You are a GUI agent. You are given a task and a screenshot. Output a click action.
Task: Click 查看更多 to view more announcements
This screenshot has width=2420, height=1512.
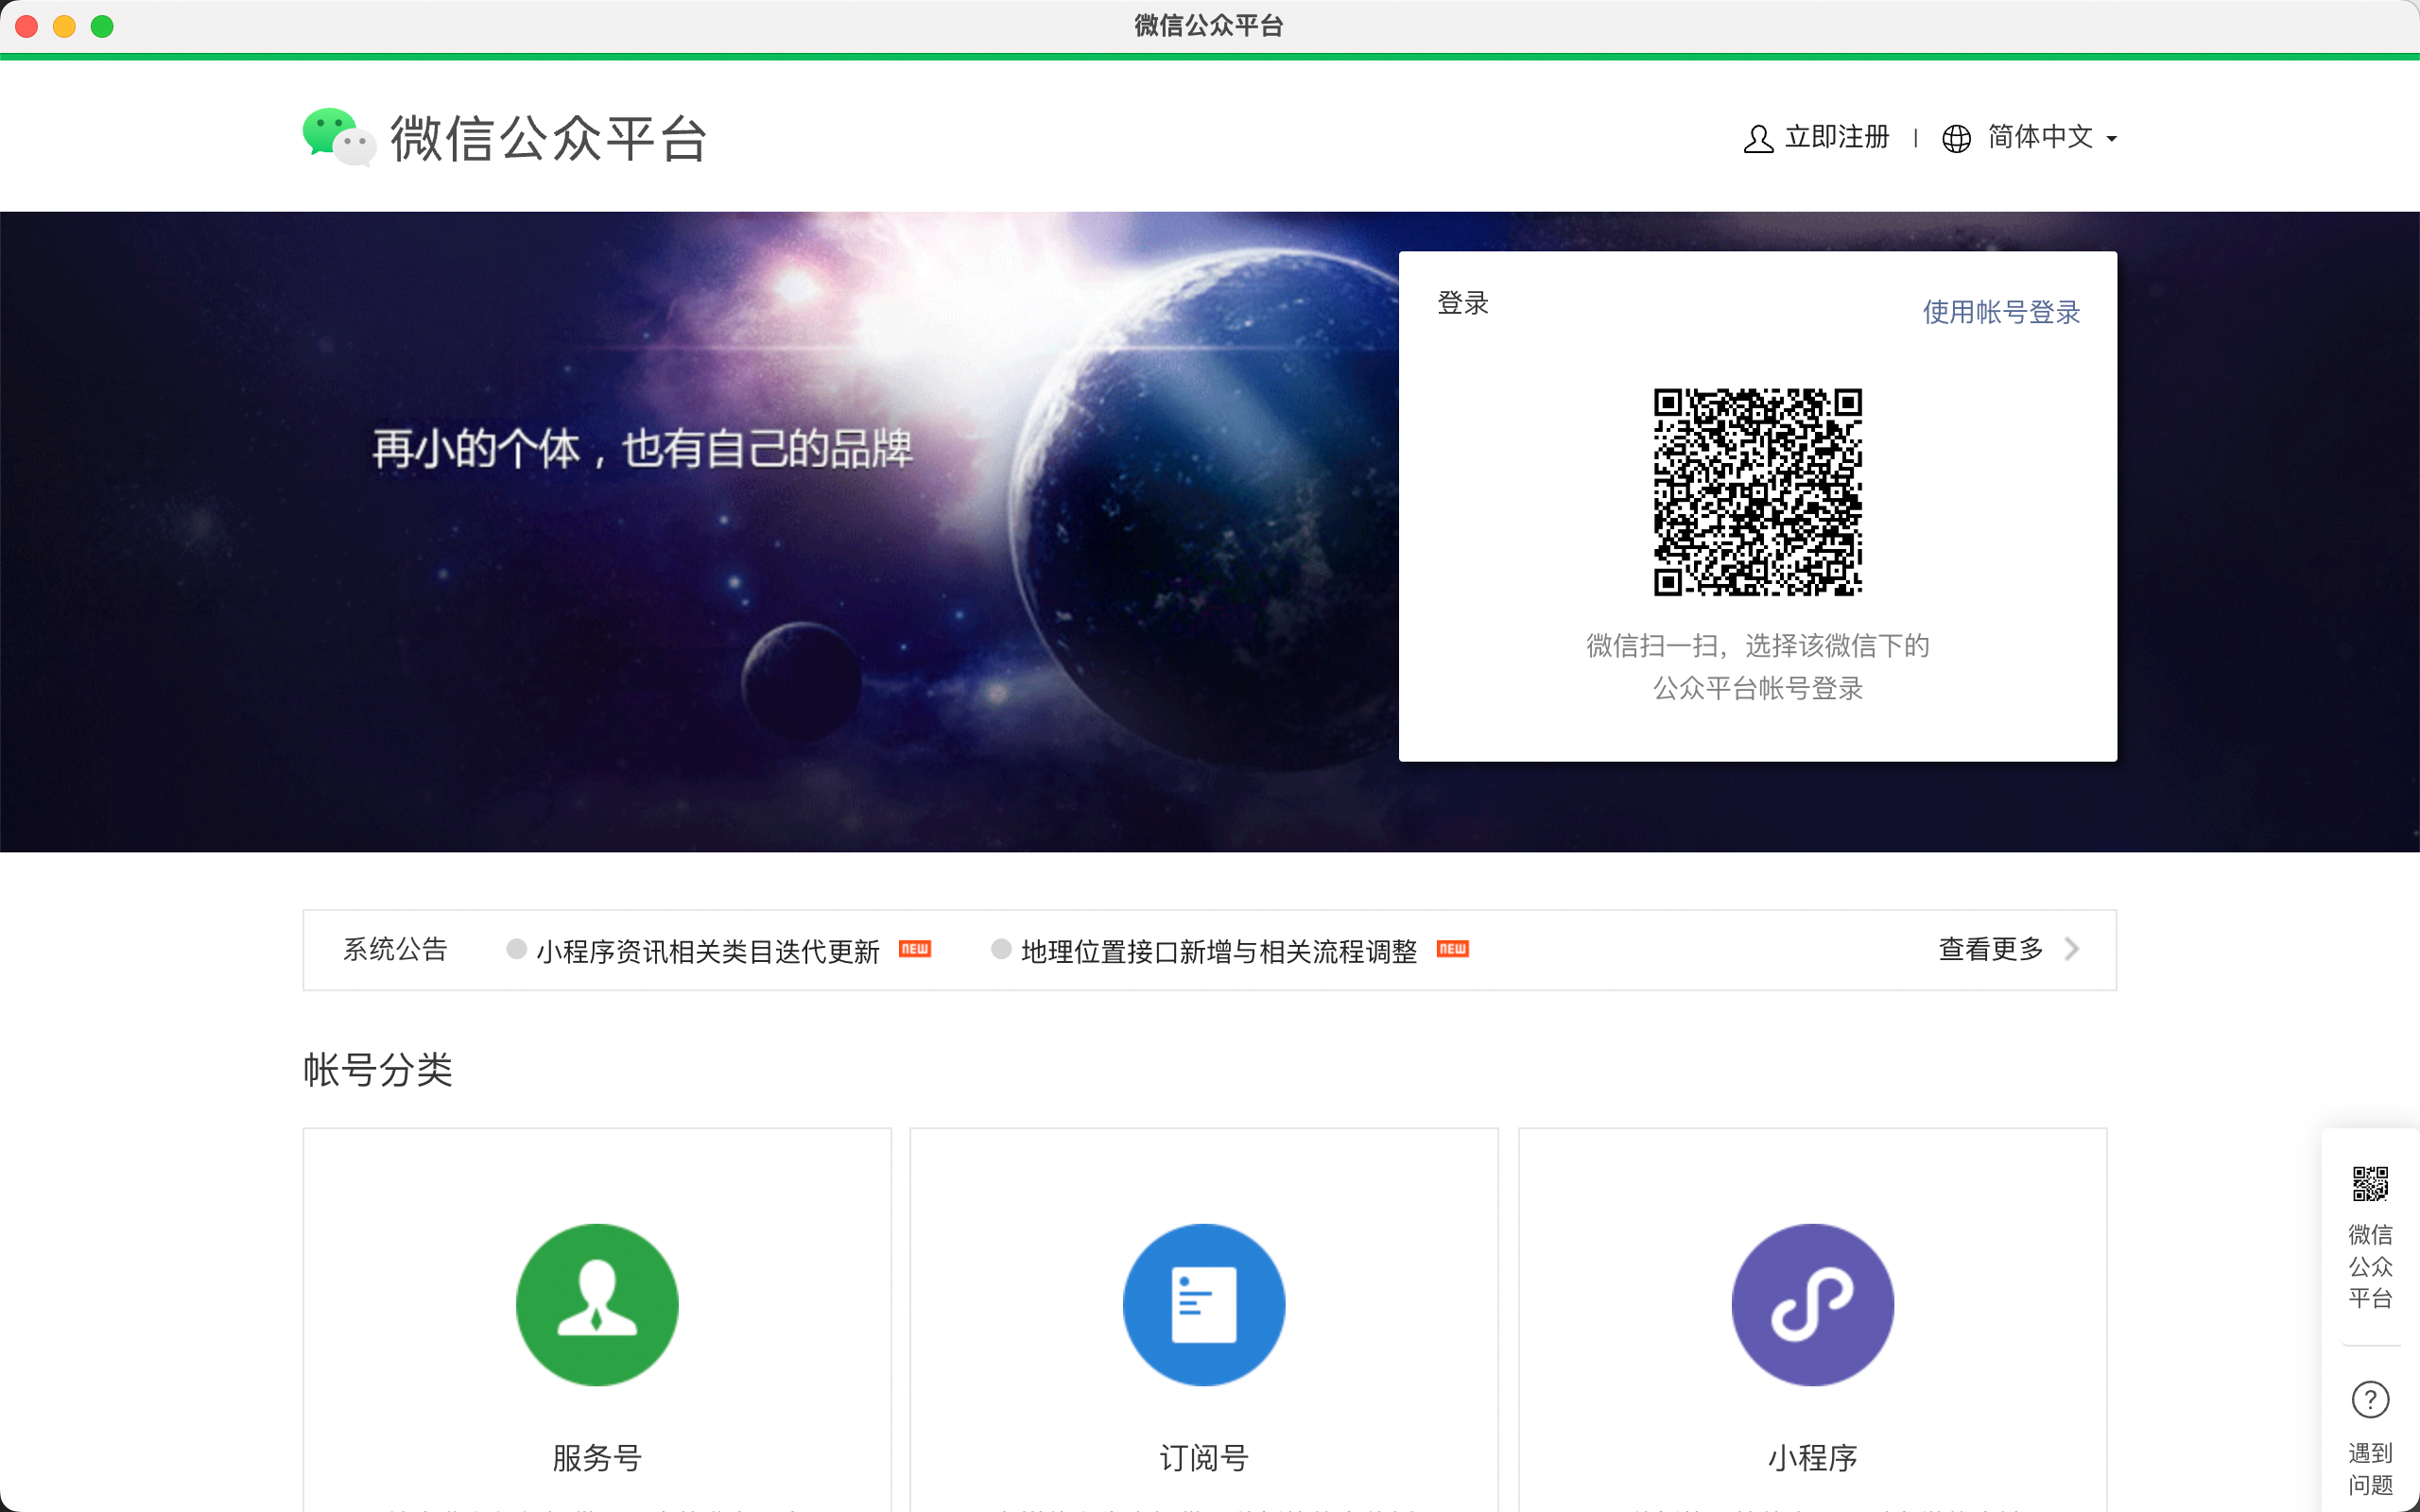(x=1990, y=949)
